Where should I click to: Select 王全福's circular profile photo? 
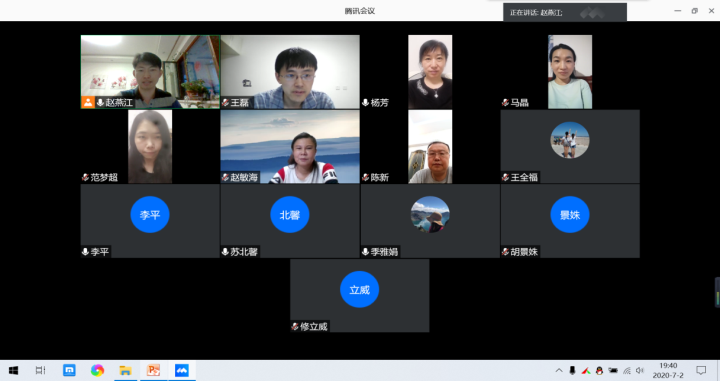point(570,140)
